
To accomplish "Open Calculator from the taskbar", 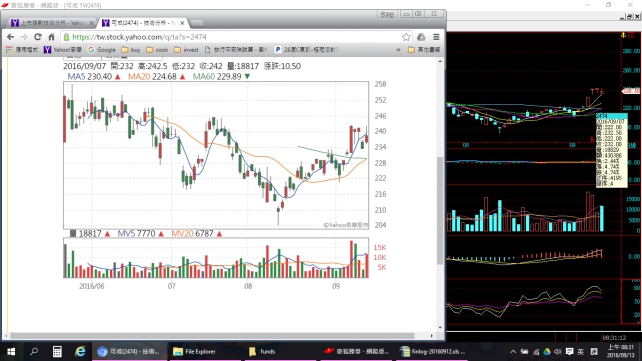I will click(x=57, y=352).
